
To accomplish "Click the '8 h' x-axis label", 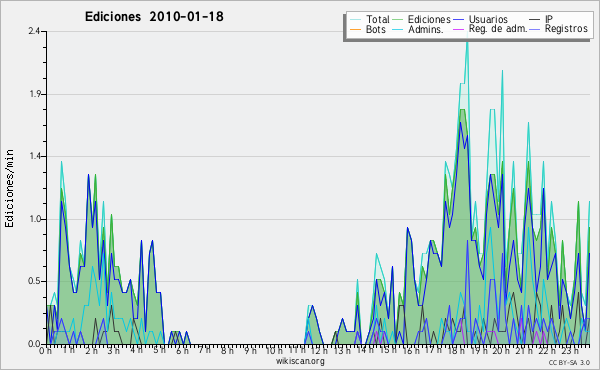I will [227, 351].
